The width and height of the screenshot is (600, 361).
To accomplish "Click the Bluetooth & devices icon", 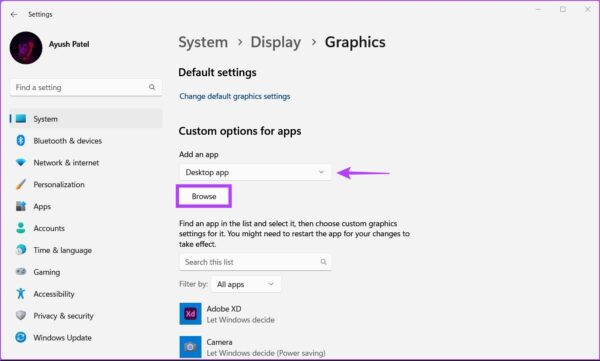I will coord(21,140).
